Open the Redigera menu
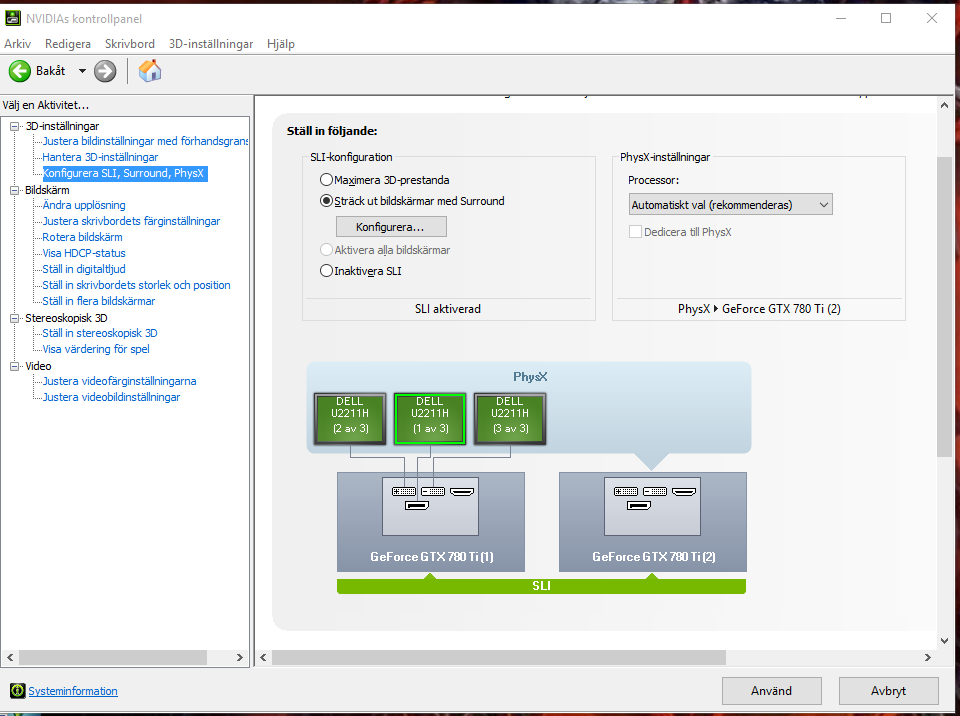 (x=68, y=44)
